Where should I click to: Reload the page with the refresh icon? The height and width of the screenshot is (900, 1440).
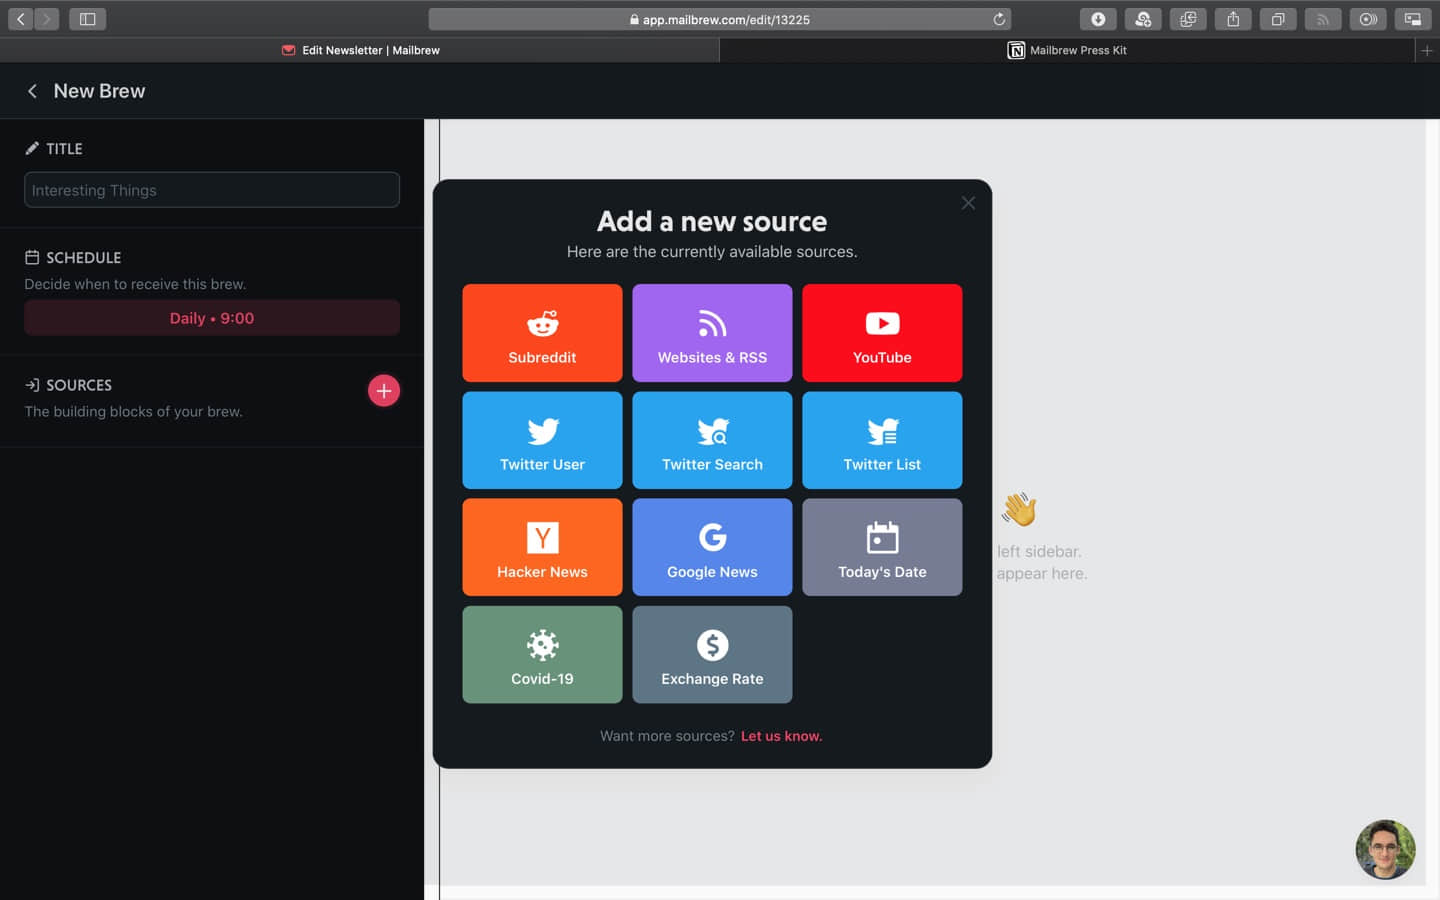coord(998,19)
